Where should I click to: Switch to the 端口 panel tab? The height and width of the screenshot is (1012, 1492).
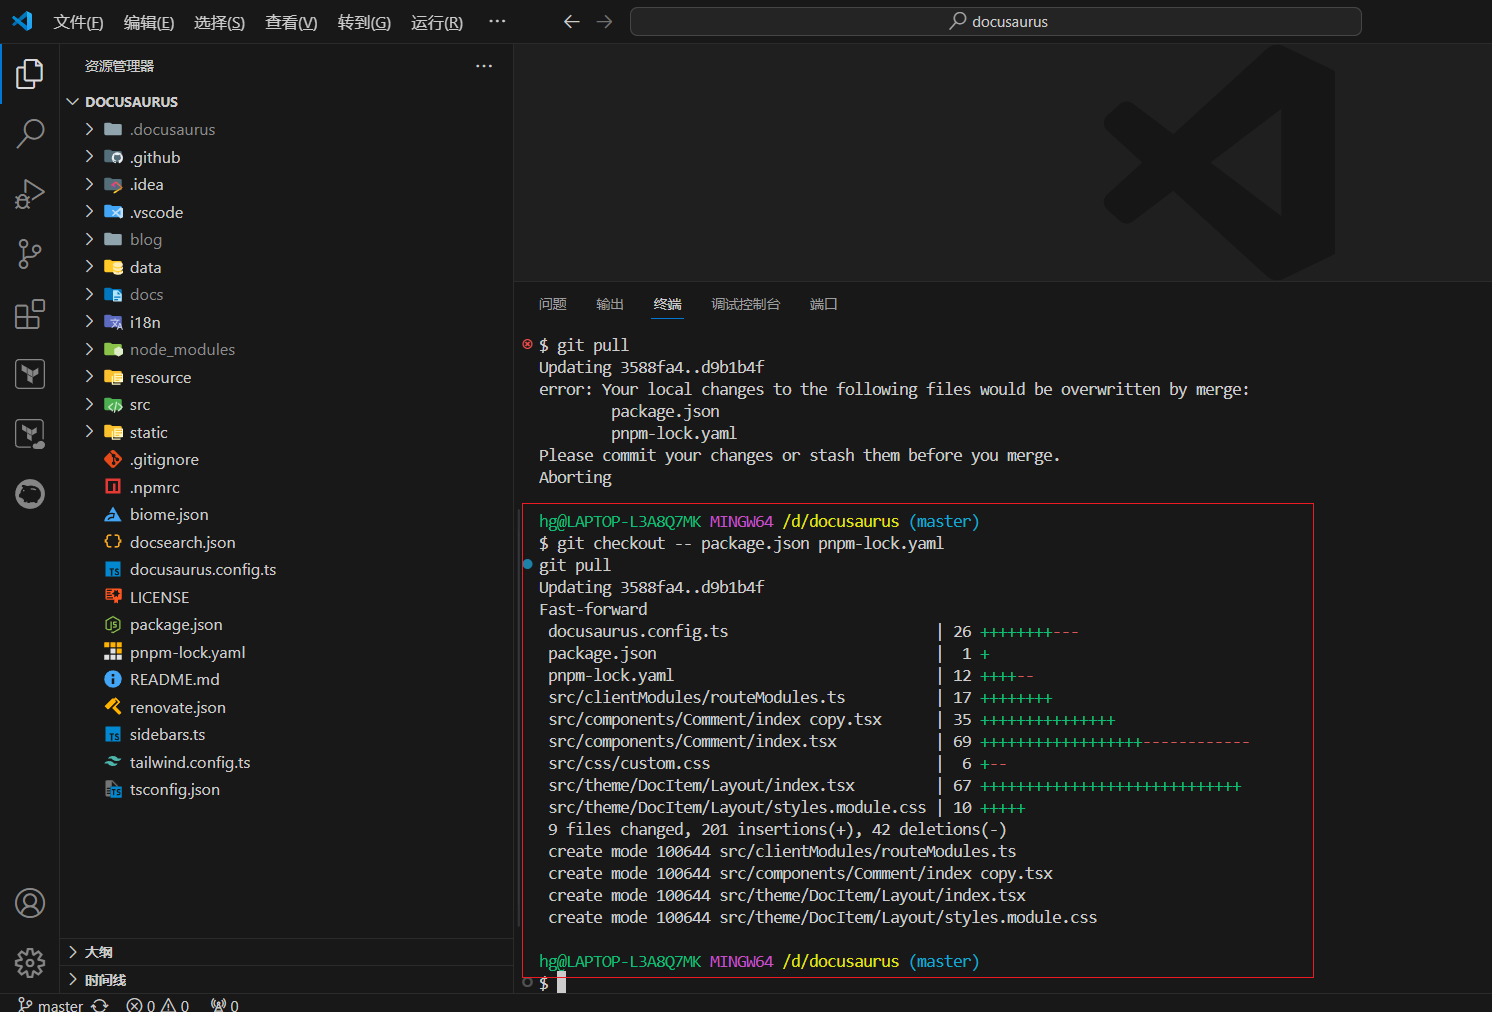coord(824,304)
